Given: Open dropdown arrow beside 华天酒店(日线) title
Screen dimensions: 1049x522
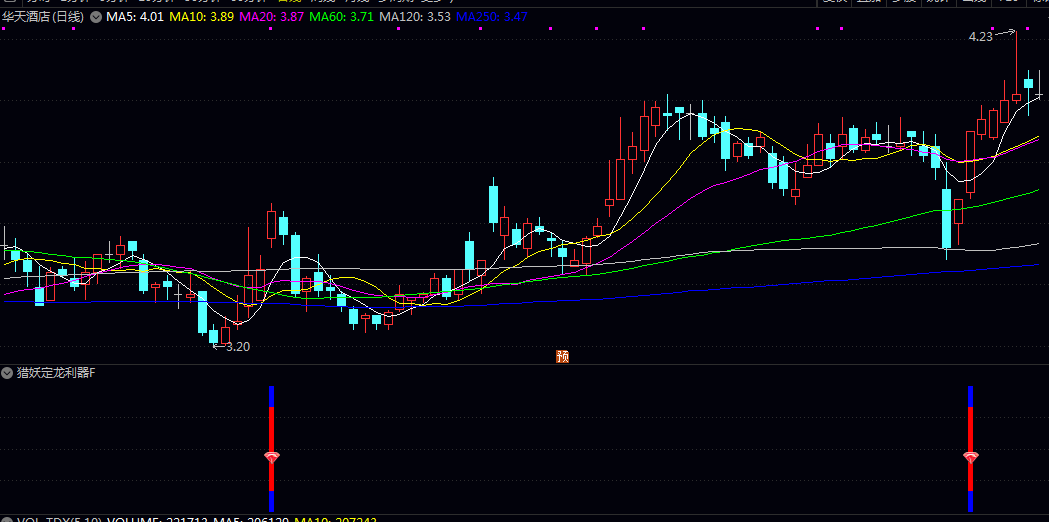Looking at the screenshot, I should click(x=96, y=17).
